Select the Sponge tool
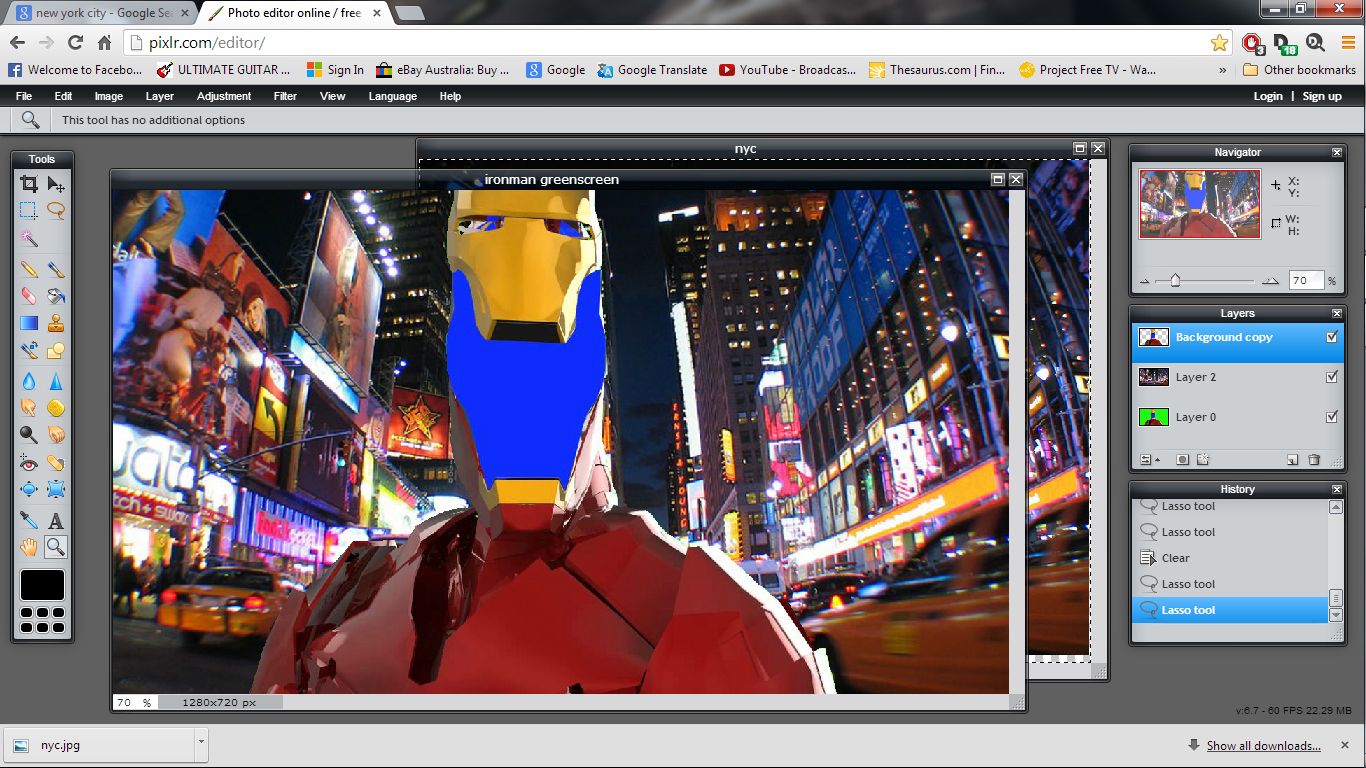The height and width of the screenshot is (768, 1366). (56, 408)
